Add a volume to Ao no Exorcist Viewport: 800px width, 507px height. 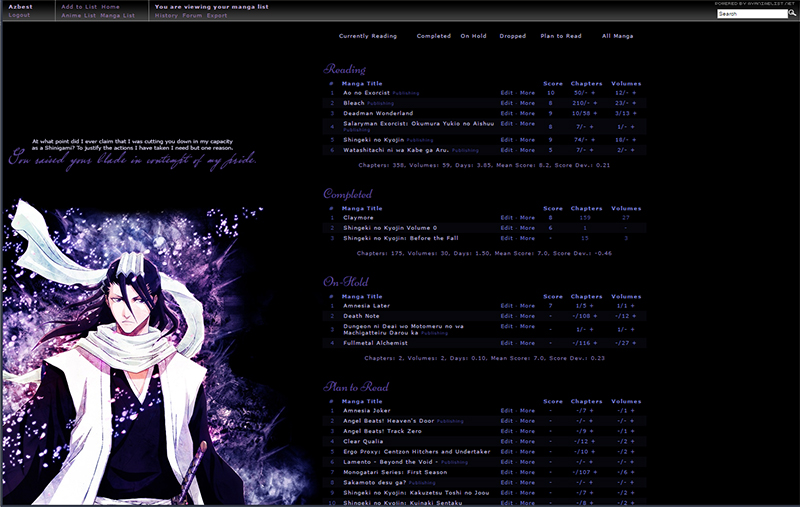click(x=634, y=92)
